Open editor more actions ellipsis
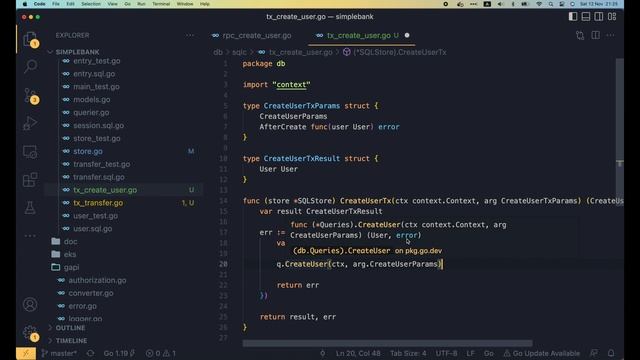The height and width of the screenshot is (360, 640). pos(610,36)
